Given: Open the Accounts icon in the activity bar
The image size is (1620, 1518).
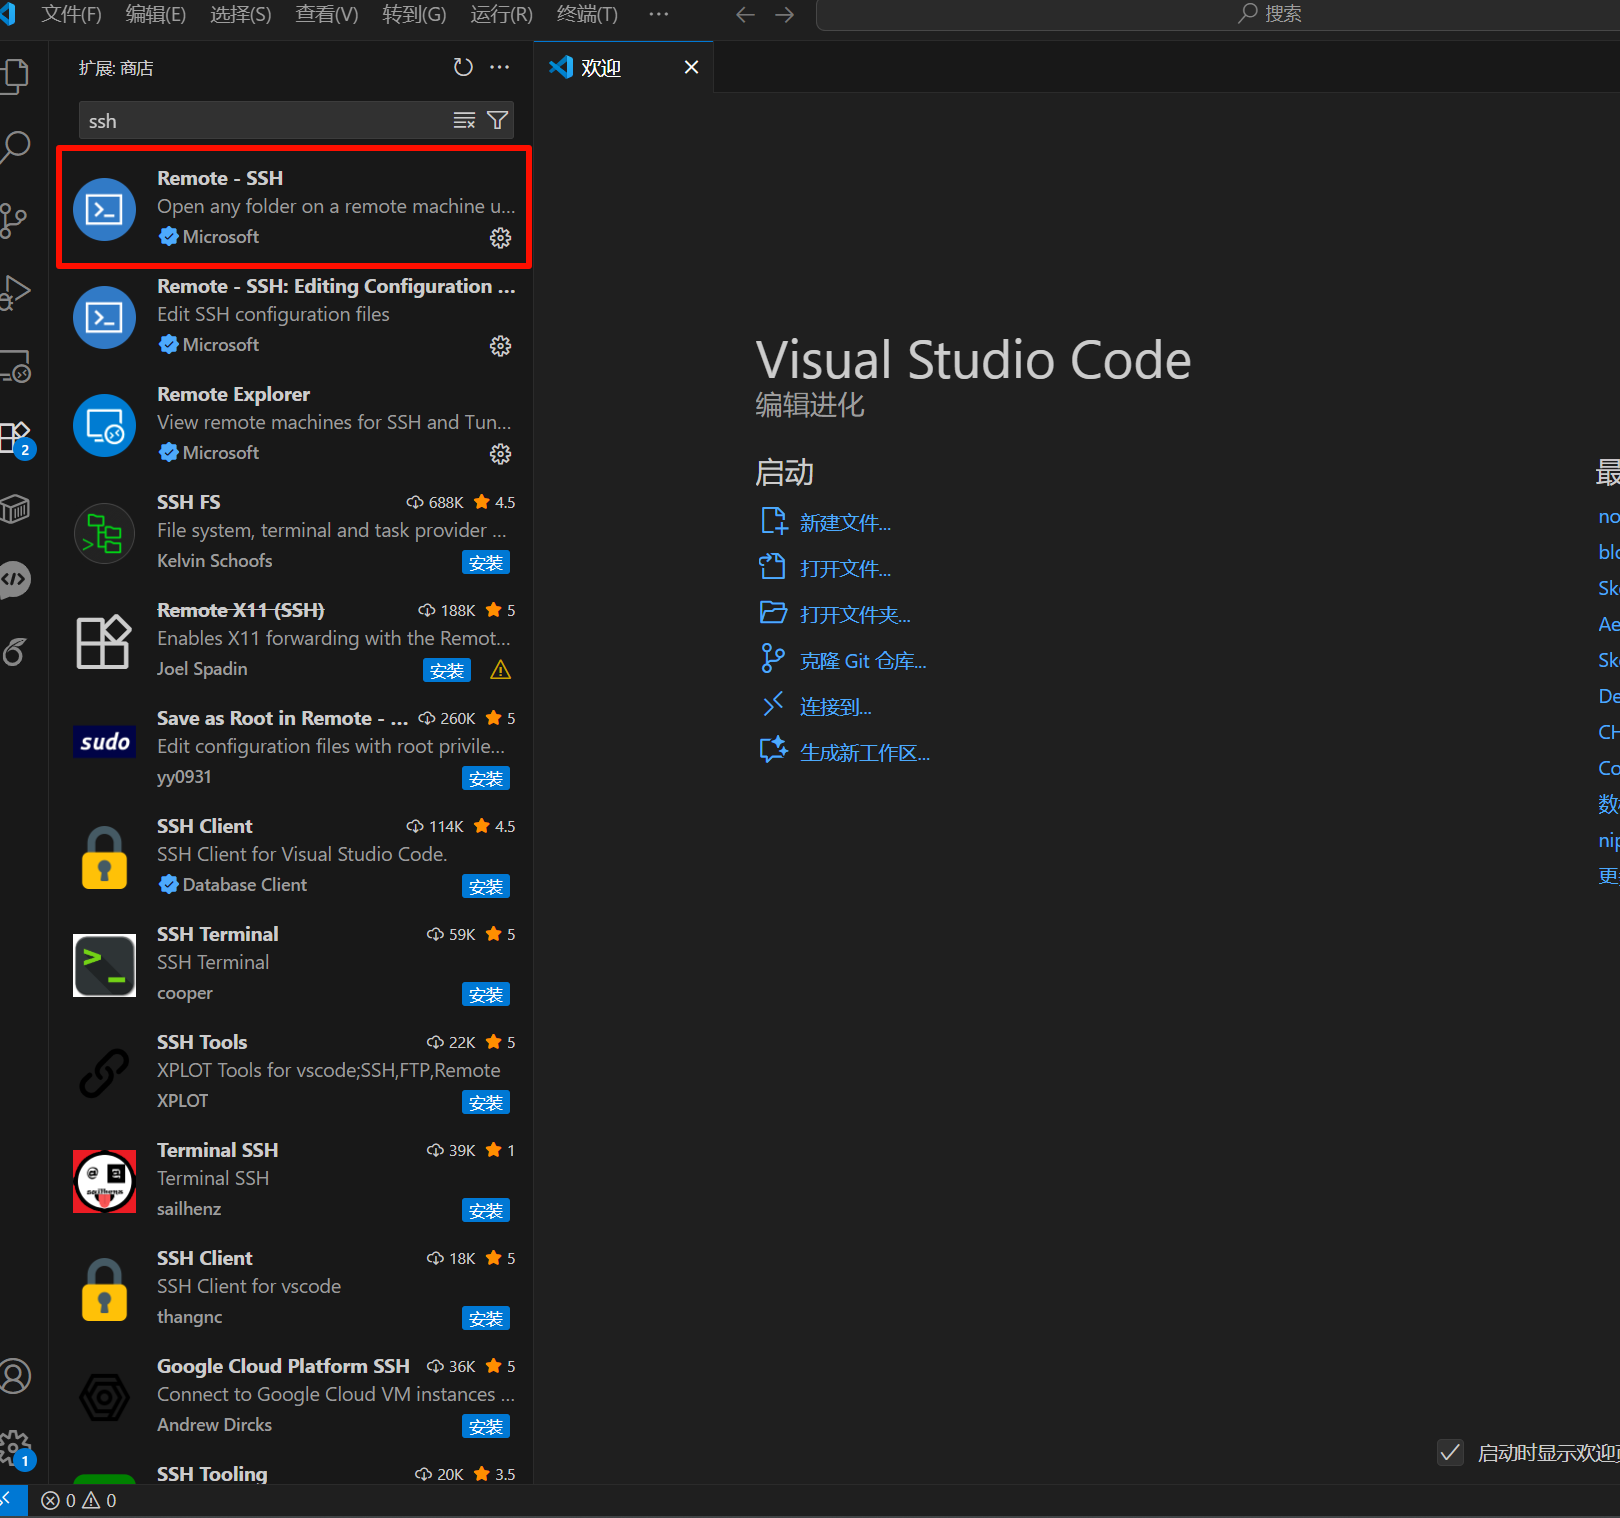Looking at the screenshot, I should 15,1377.
